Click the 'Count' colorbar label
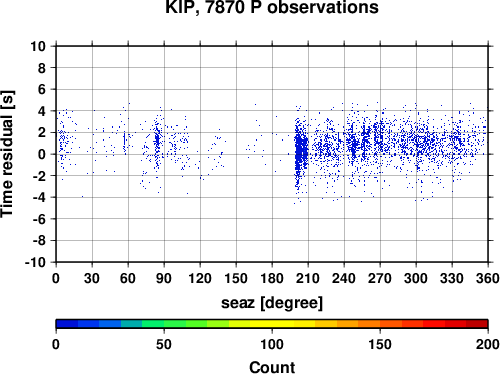This screenshot has height=374, width=500. coord(272,367)
